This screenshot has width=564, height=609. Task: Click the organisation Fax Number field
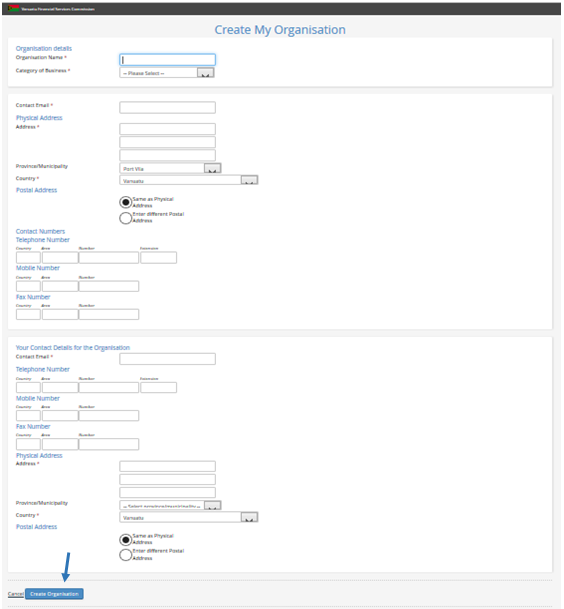pyautogui.click(x=109, y=315)
